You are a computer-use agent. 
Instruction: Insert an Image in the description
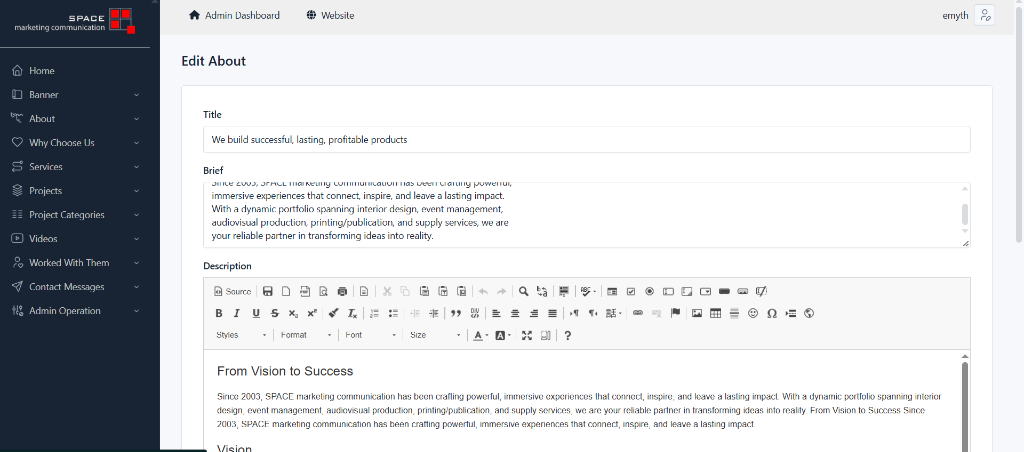pyautogui.click(x=697, y=314)
